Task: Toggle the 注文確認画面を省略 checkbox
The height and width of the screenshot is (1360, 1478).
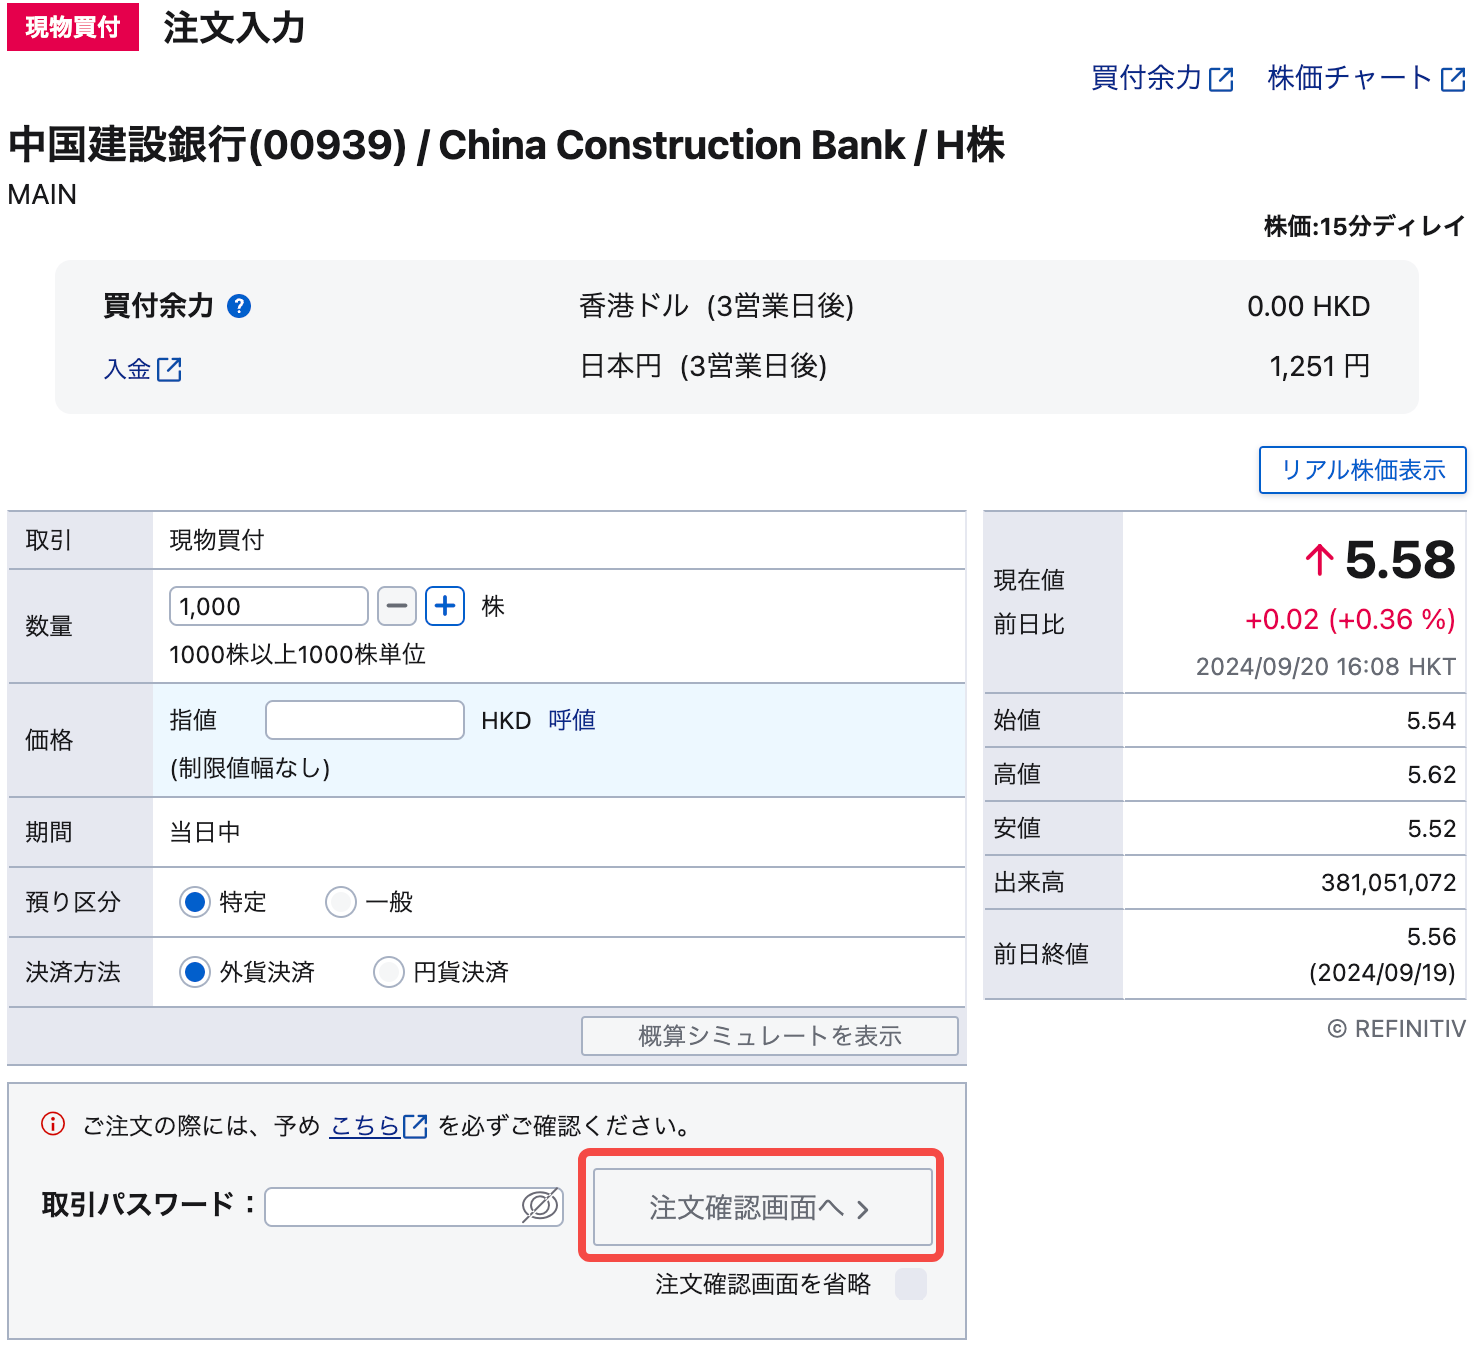Action: [911, 1284]
